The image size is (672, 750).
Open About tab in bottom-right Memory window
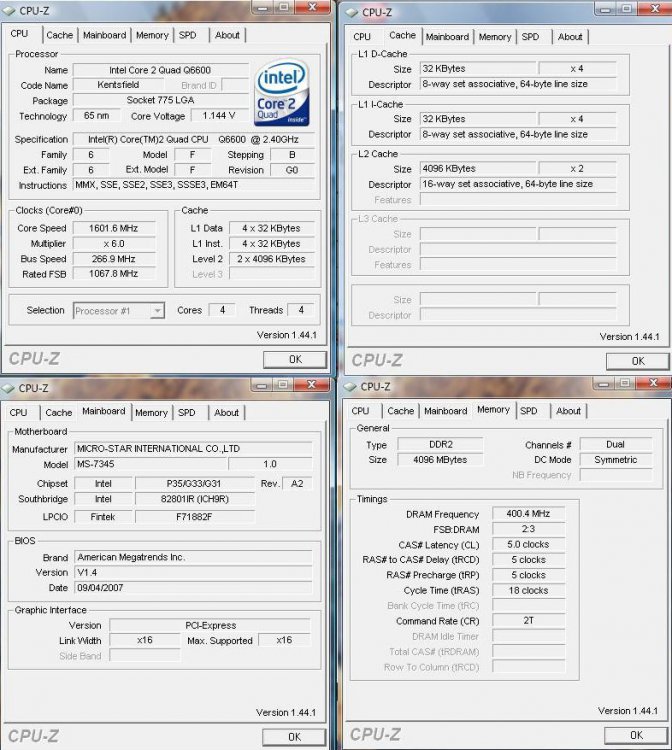(x=568, y=411)
